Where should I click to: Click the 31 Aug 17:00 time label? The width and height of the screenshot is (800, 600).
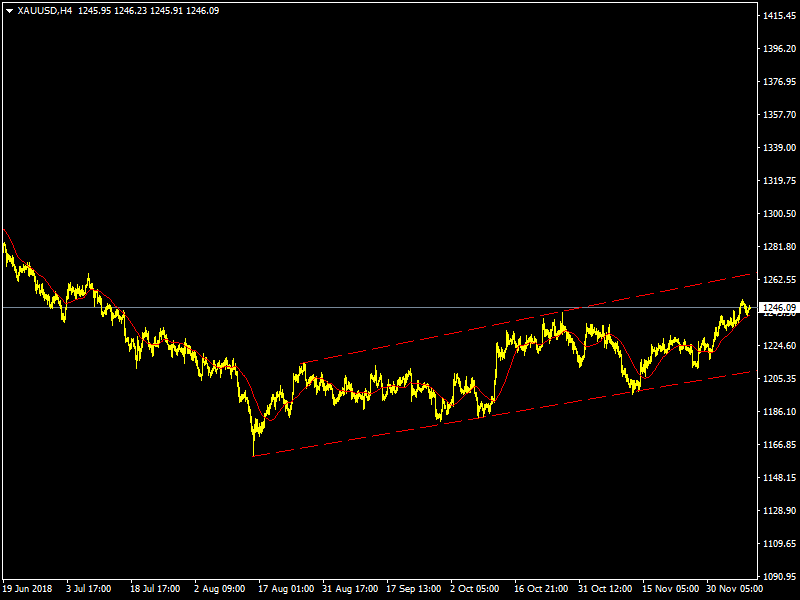(350, 589)
